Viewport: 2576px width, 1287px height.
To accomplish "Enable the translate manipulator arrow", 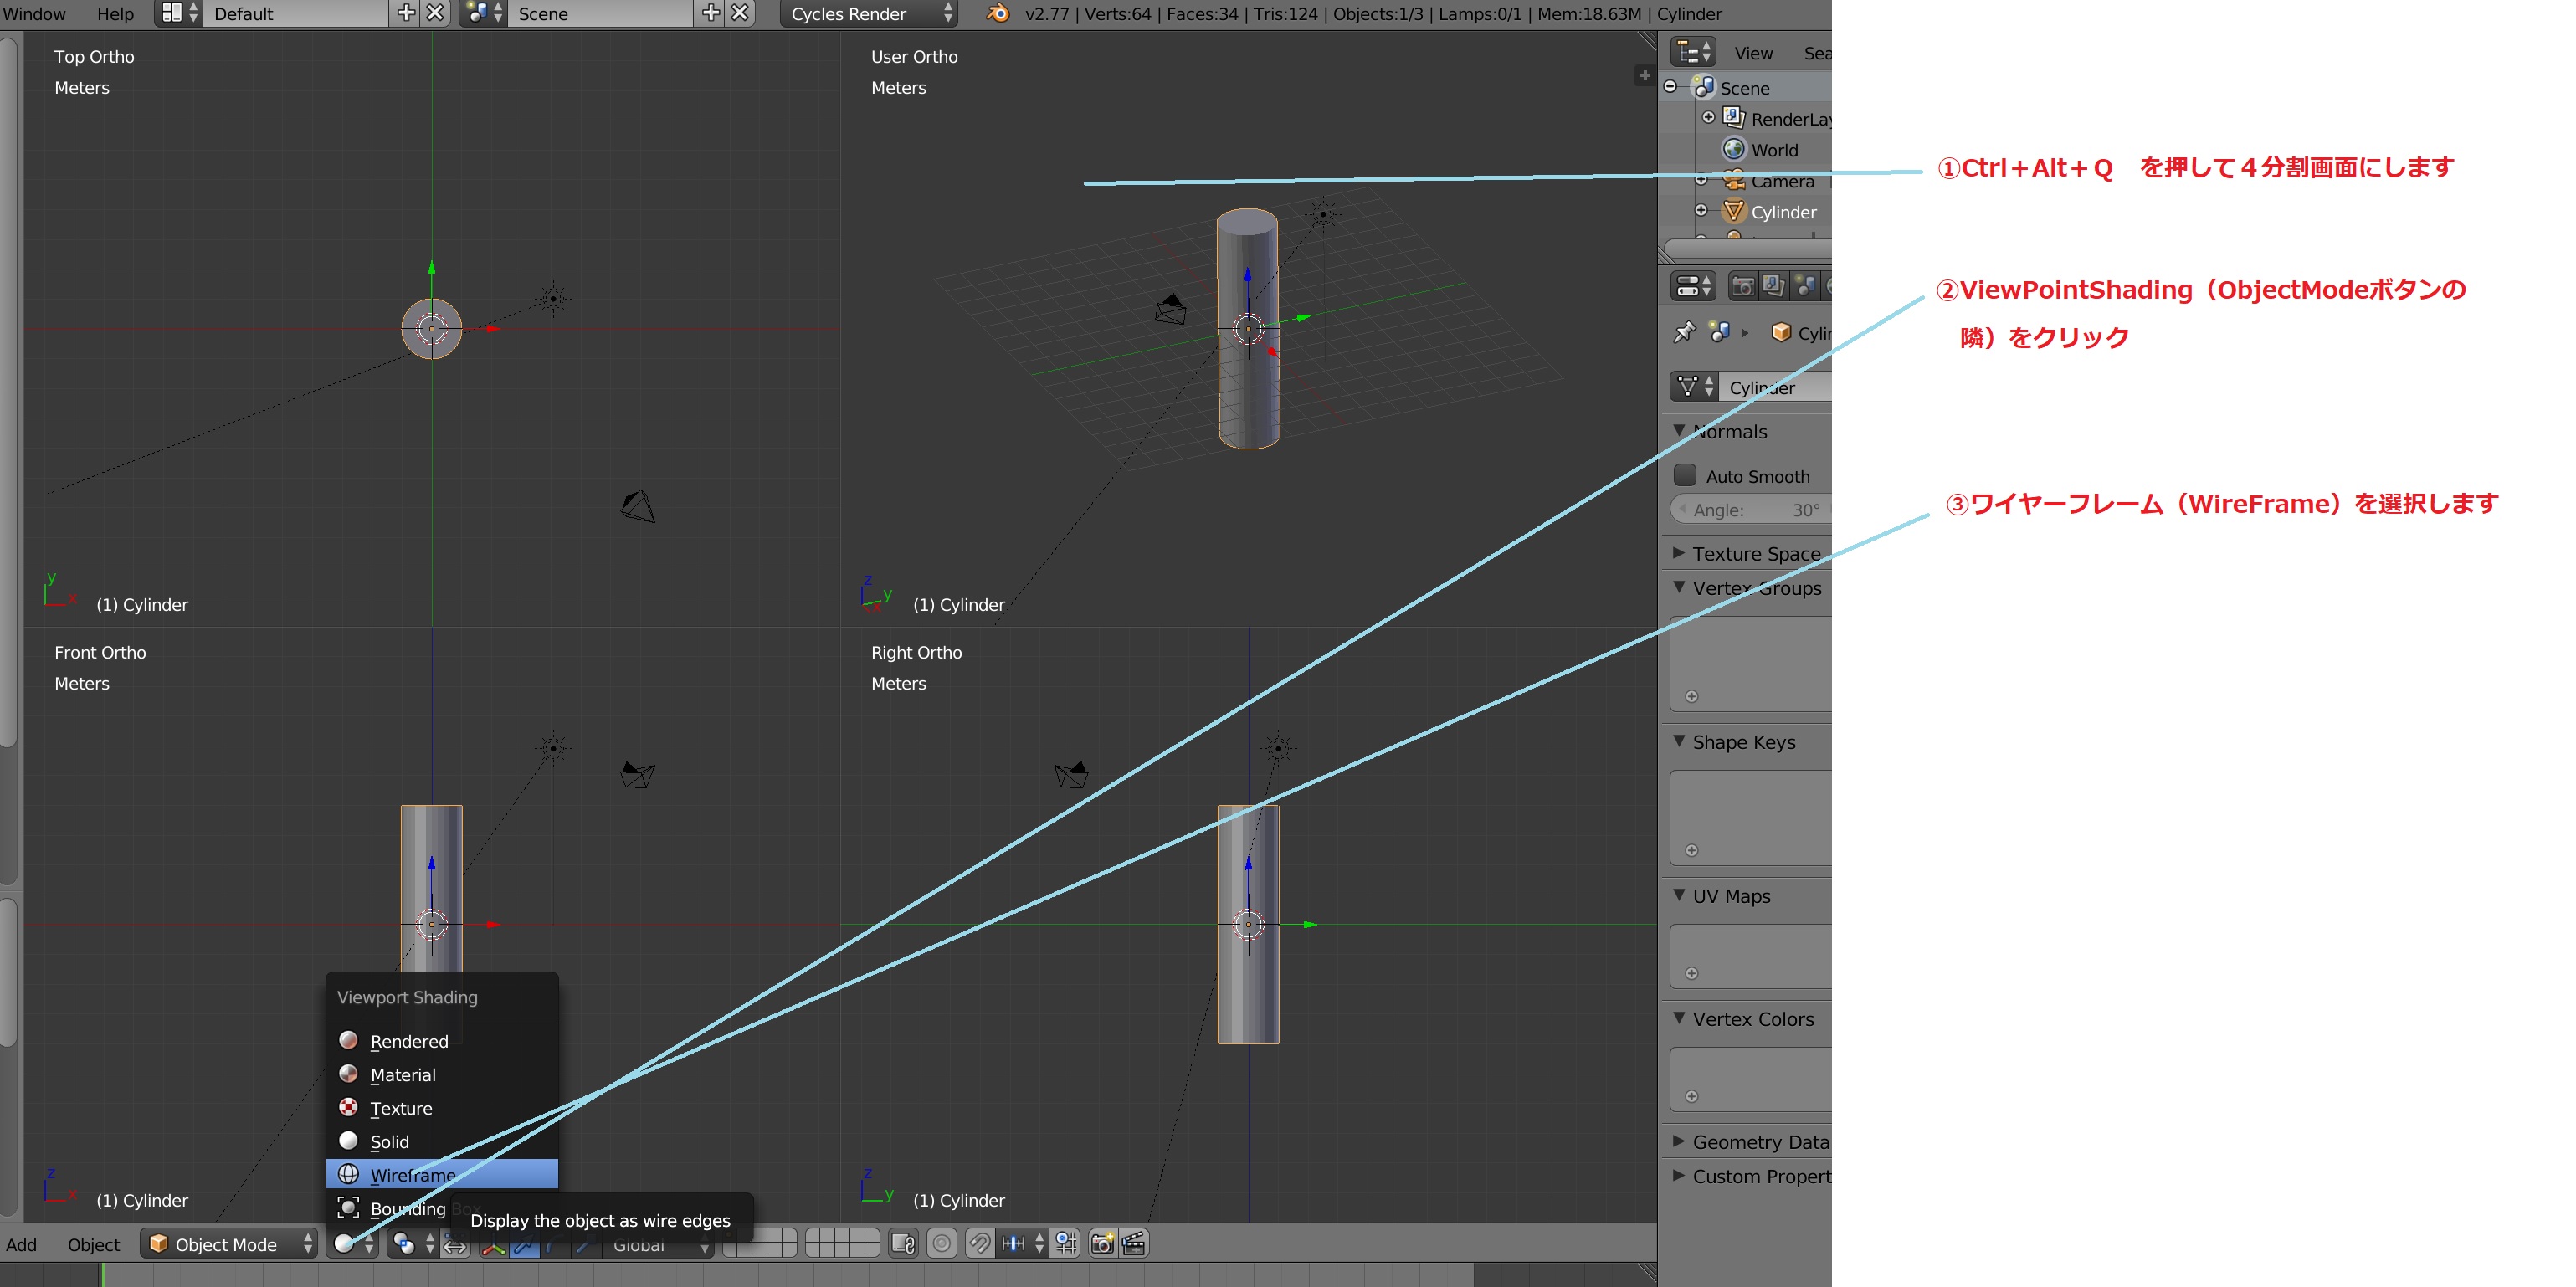I will point(524,1244).
